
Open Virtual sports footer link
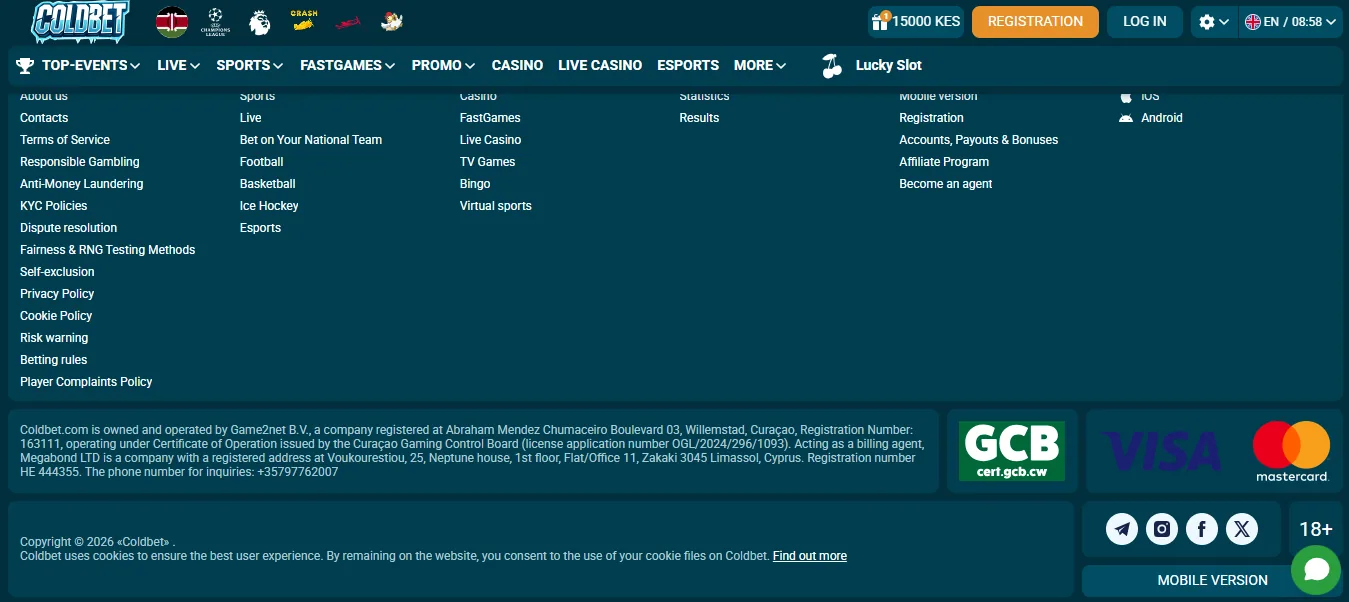click(496, 206)
